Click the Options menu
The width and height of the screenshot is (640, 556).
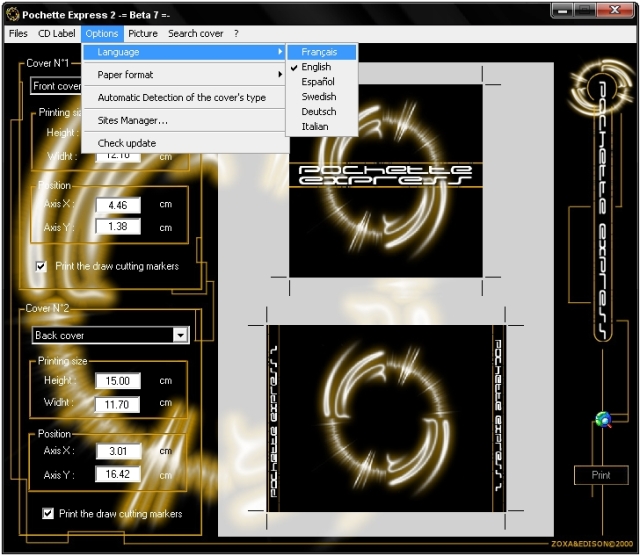[102, 33]
